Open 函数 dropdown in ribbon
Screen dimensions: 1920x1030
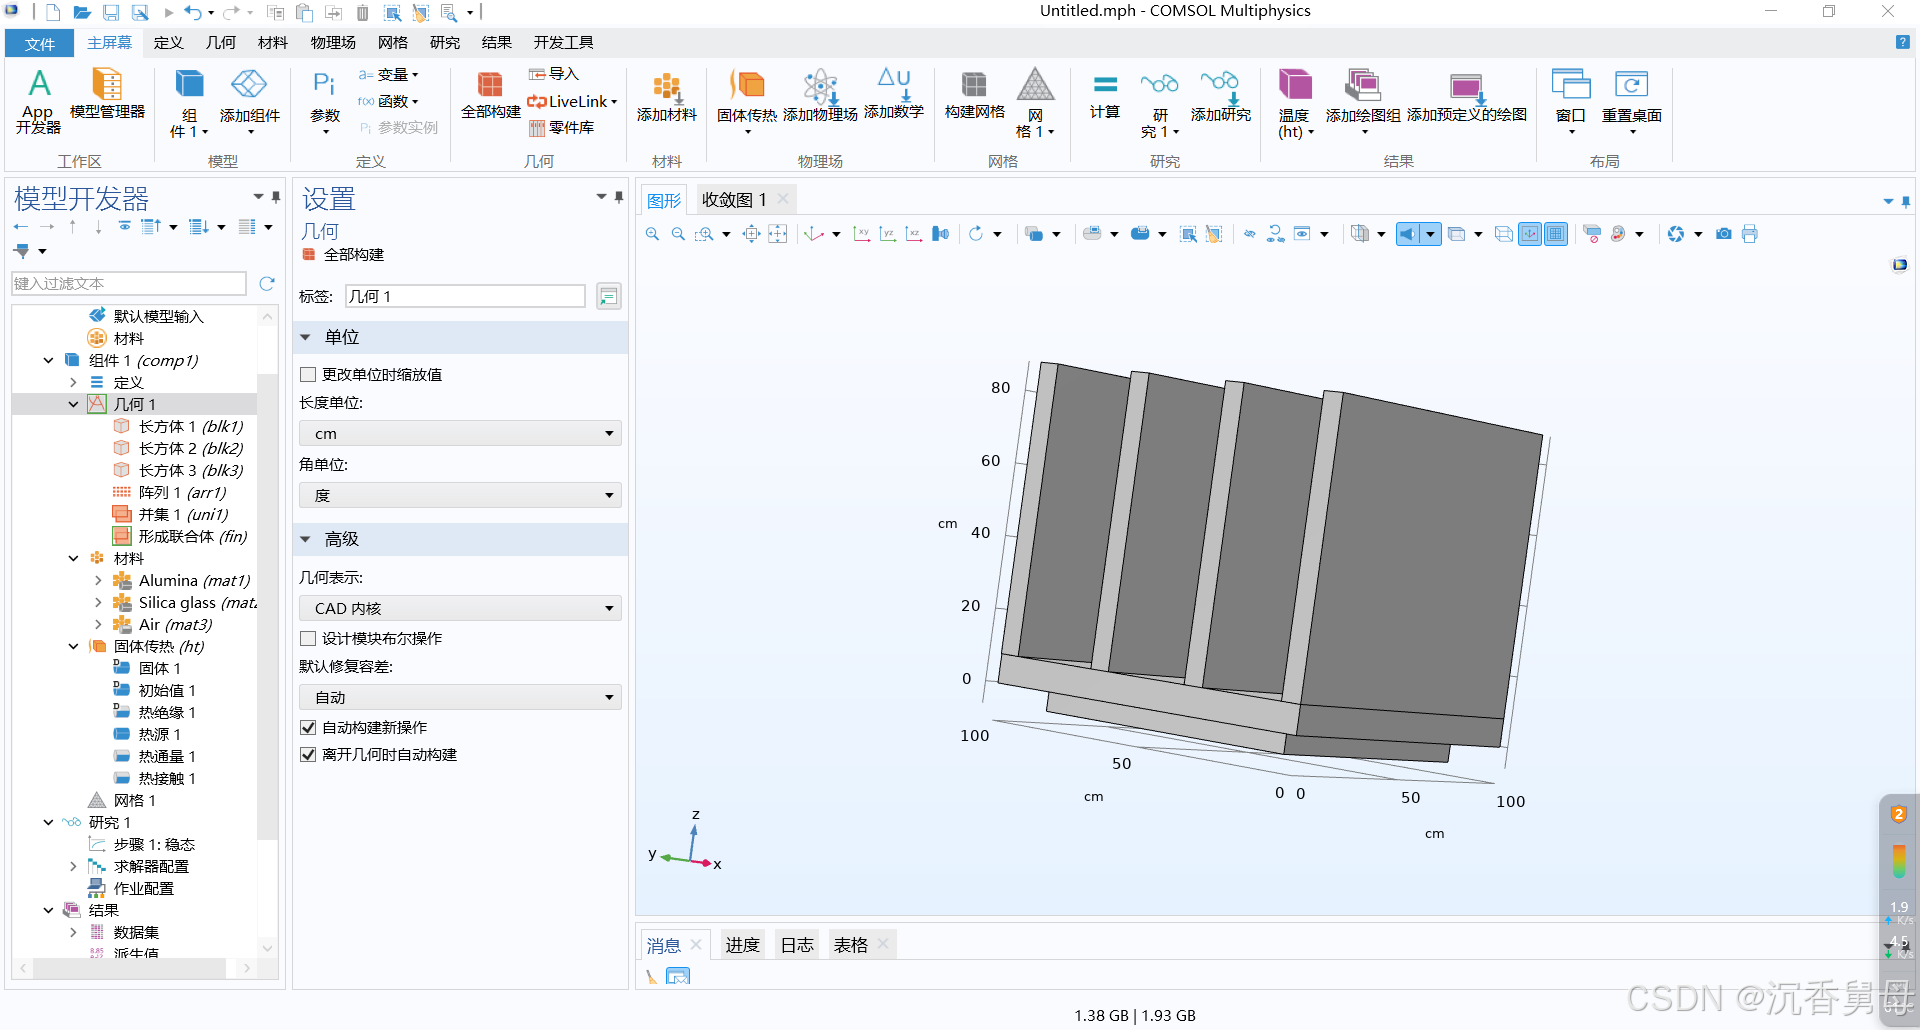click(x=390, y=102)
